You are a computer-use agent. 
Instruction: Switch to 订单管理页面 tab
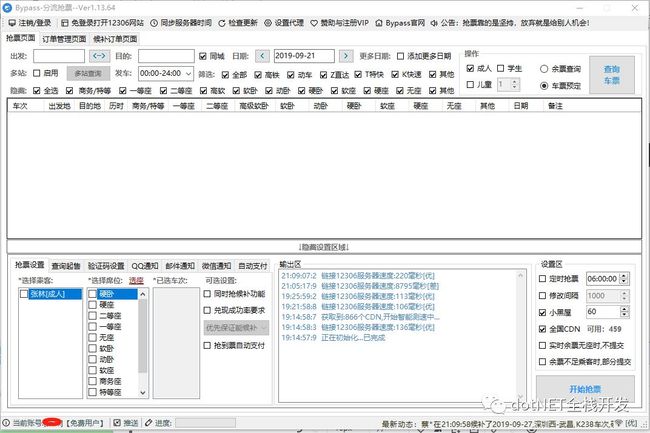coord(64,39)
